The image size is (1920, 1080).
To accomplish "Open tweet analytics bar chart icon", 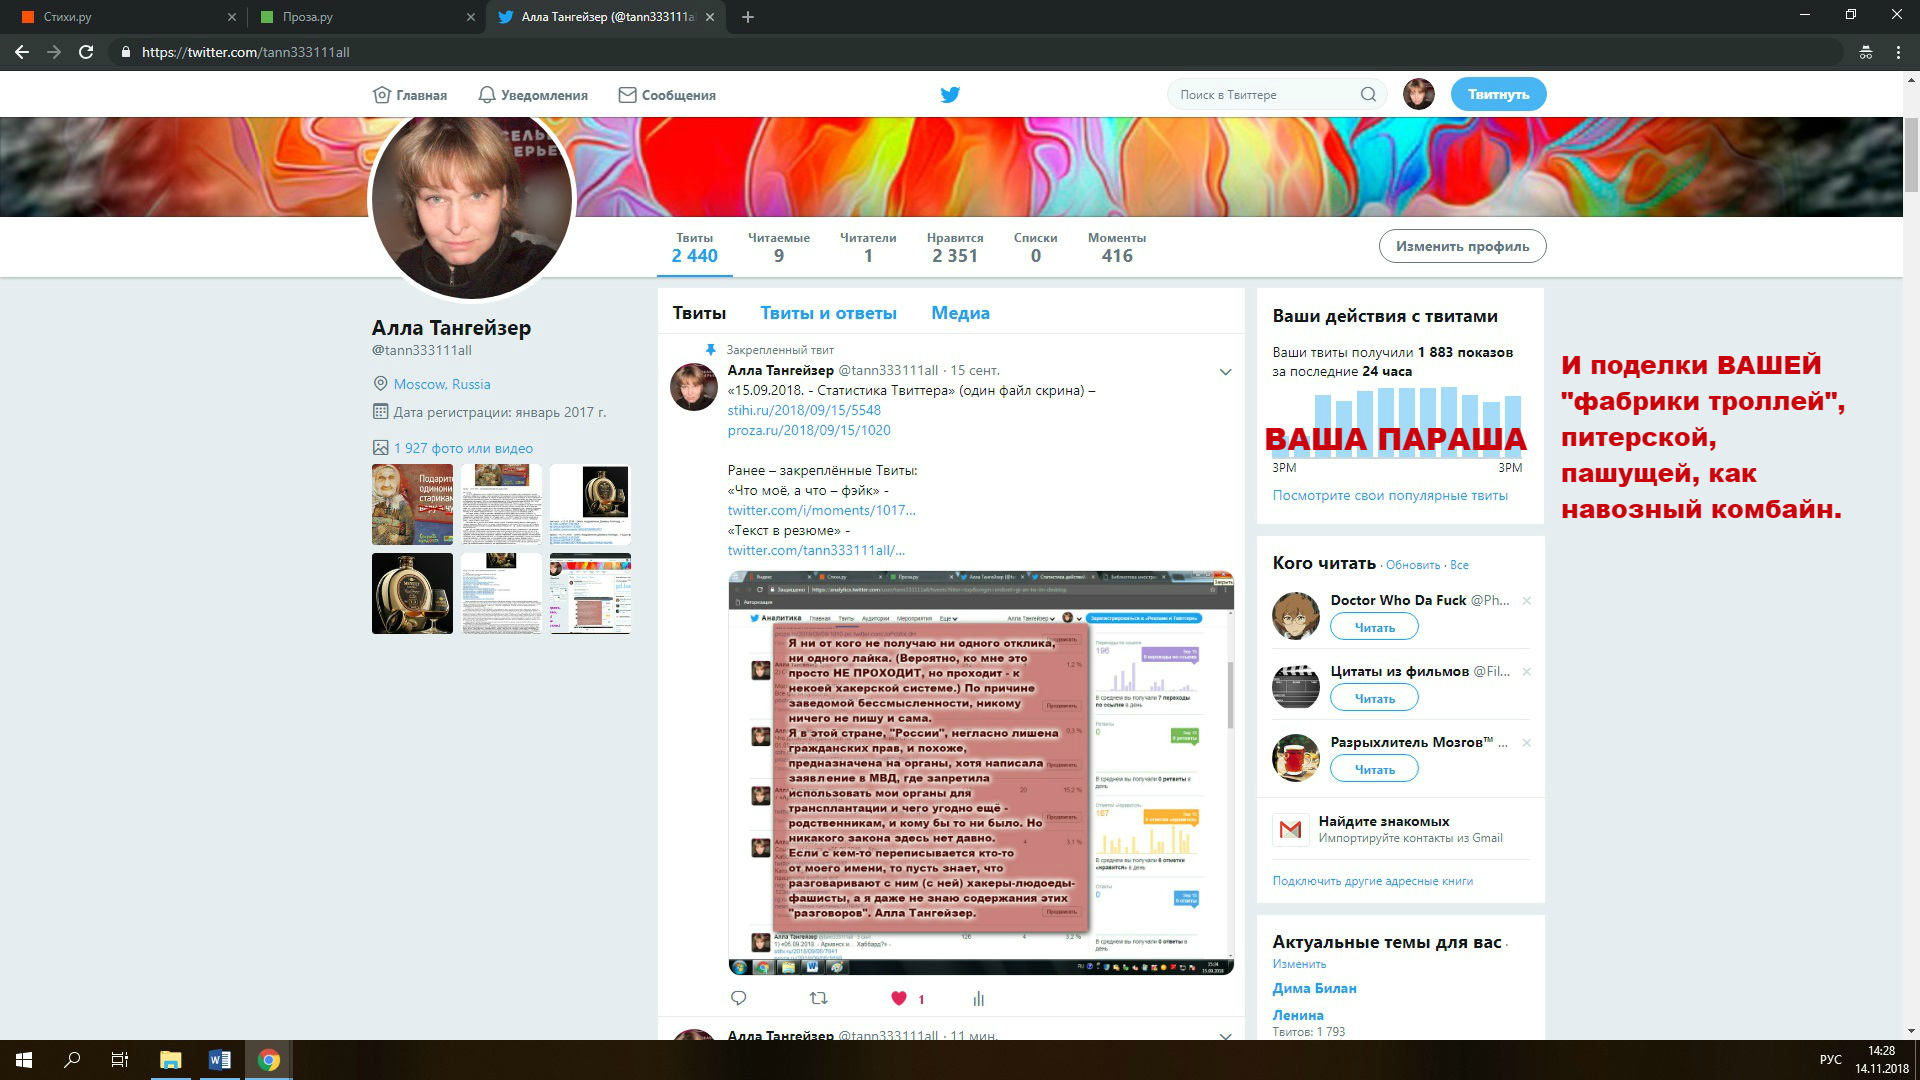I will coord(978,998).
